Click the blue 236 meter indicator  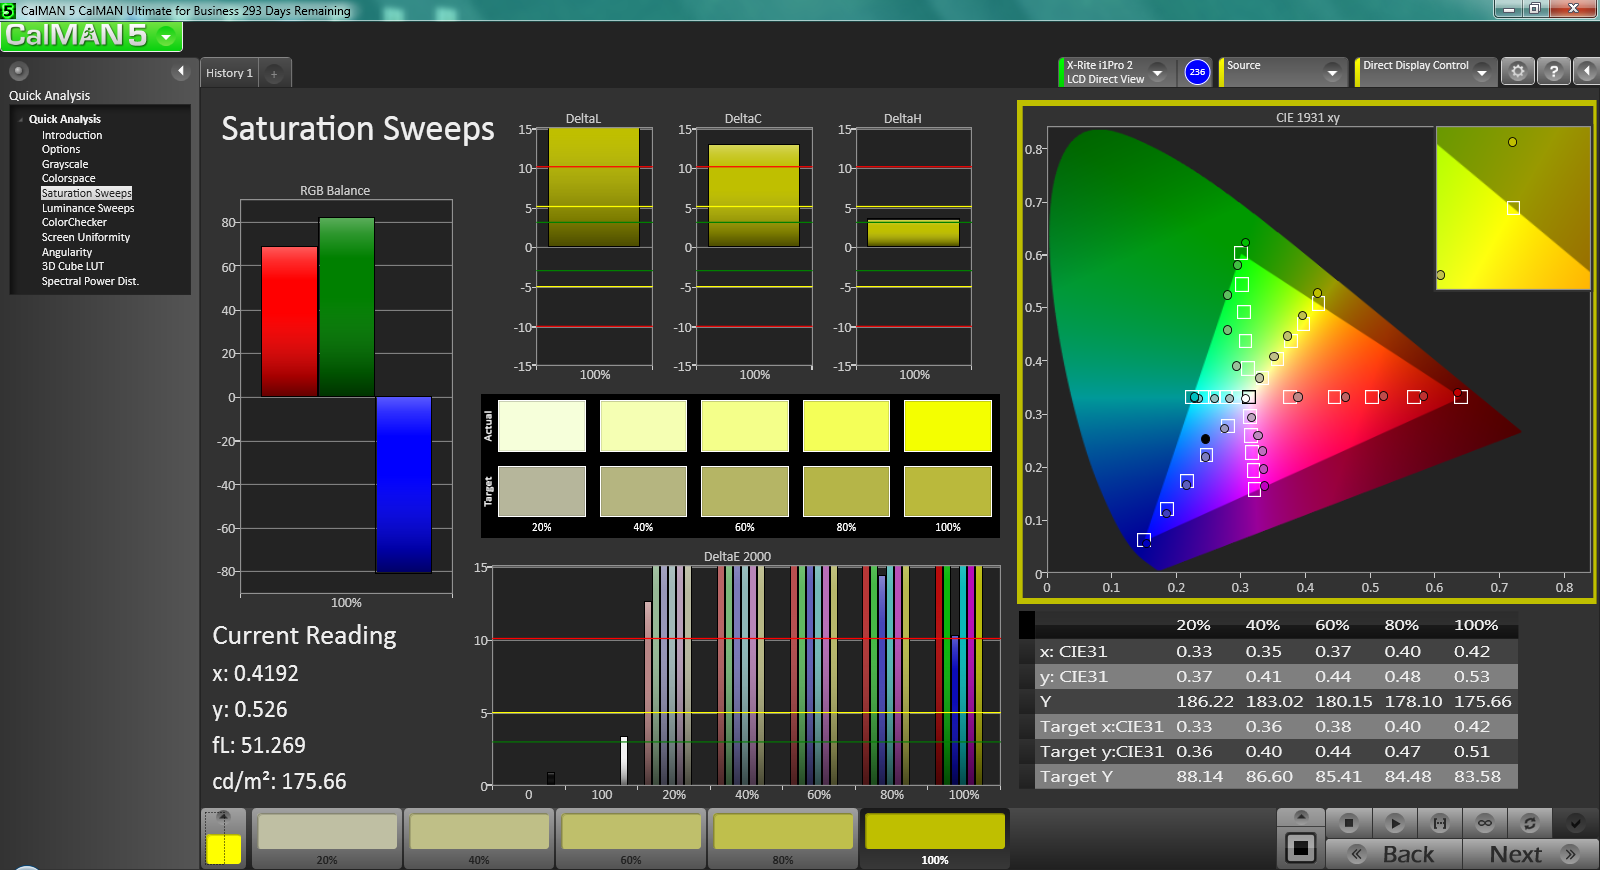(x=1197, y=72)
